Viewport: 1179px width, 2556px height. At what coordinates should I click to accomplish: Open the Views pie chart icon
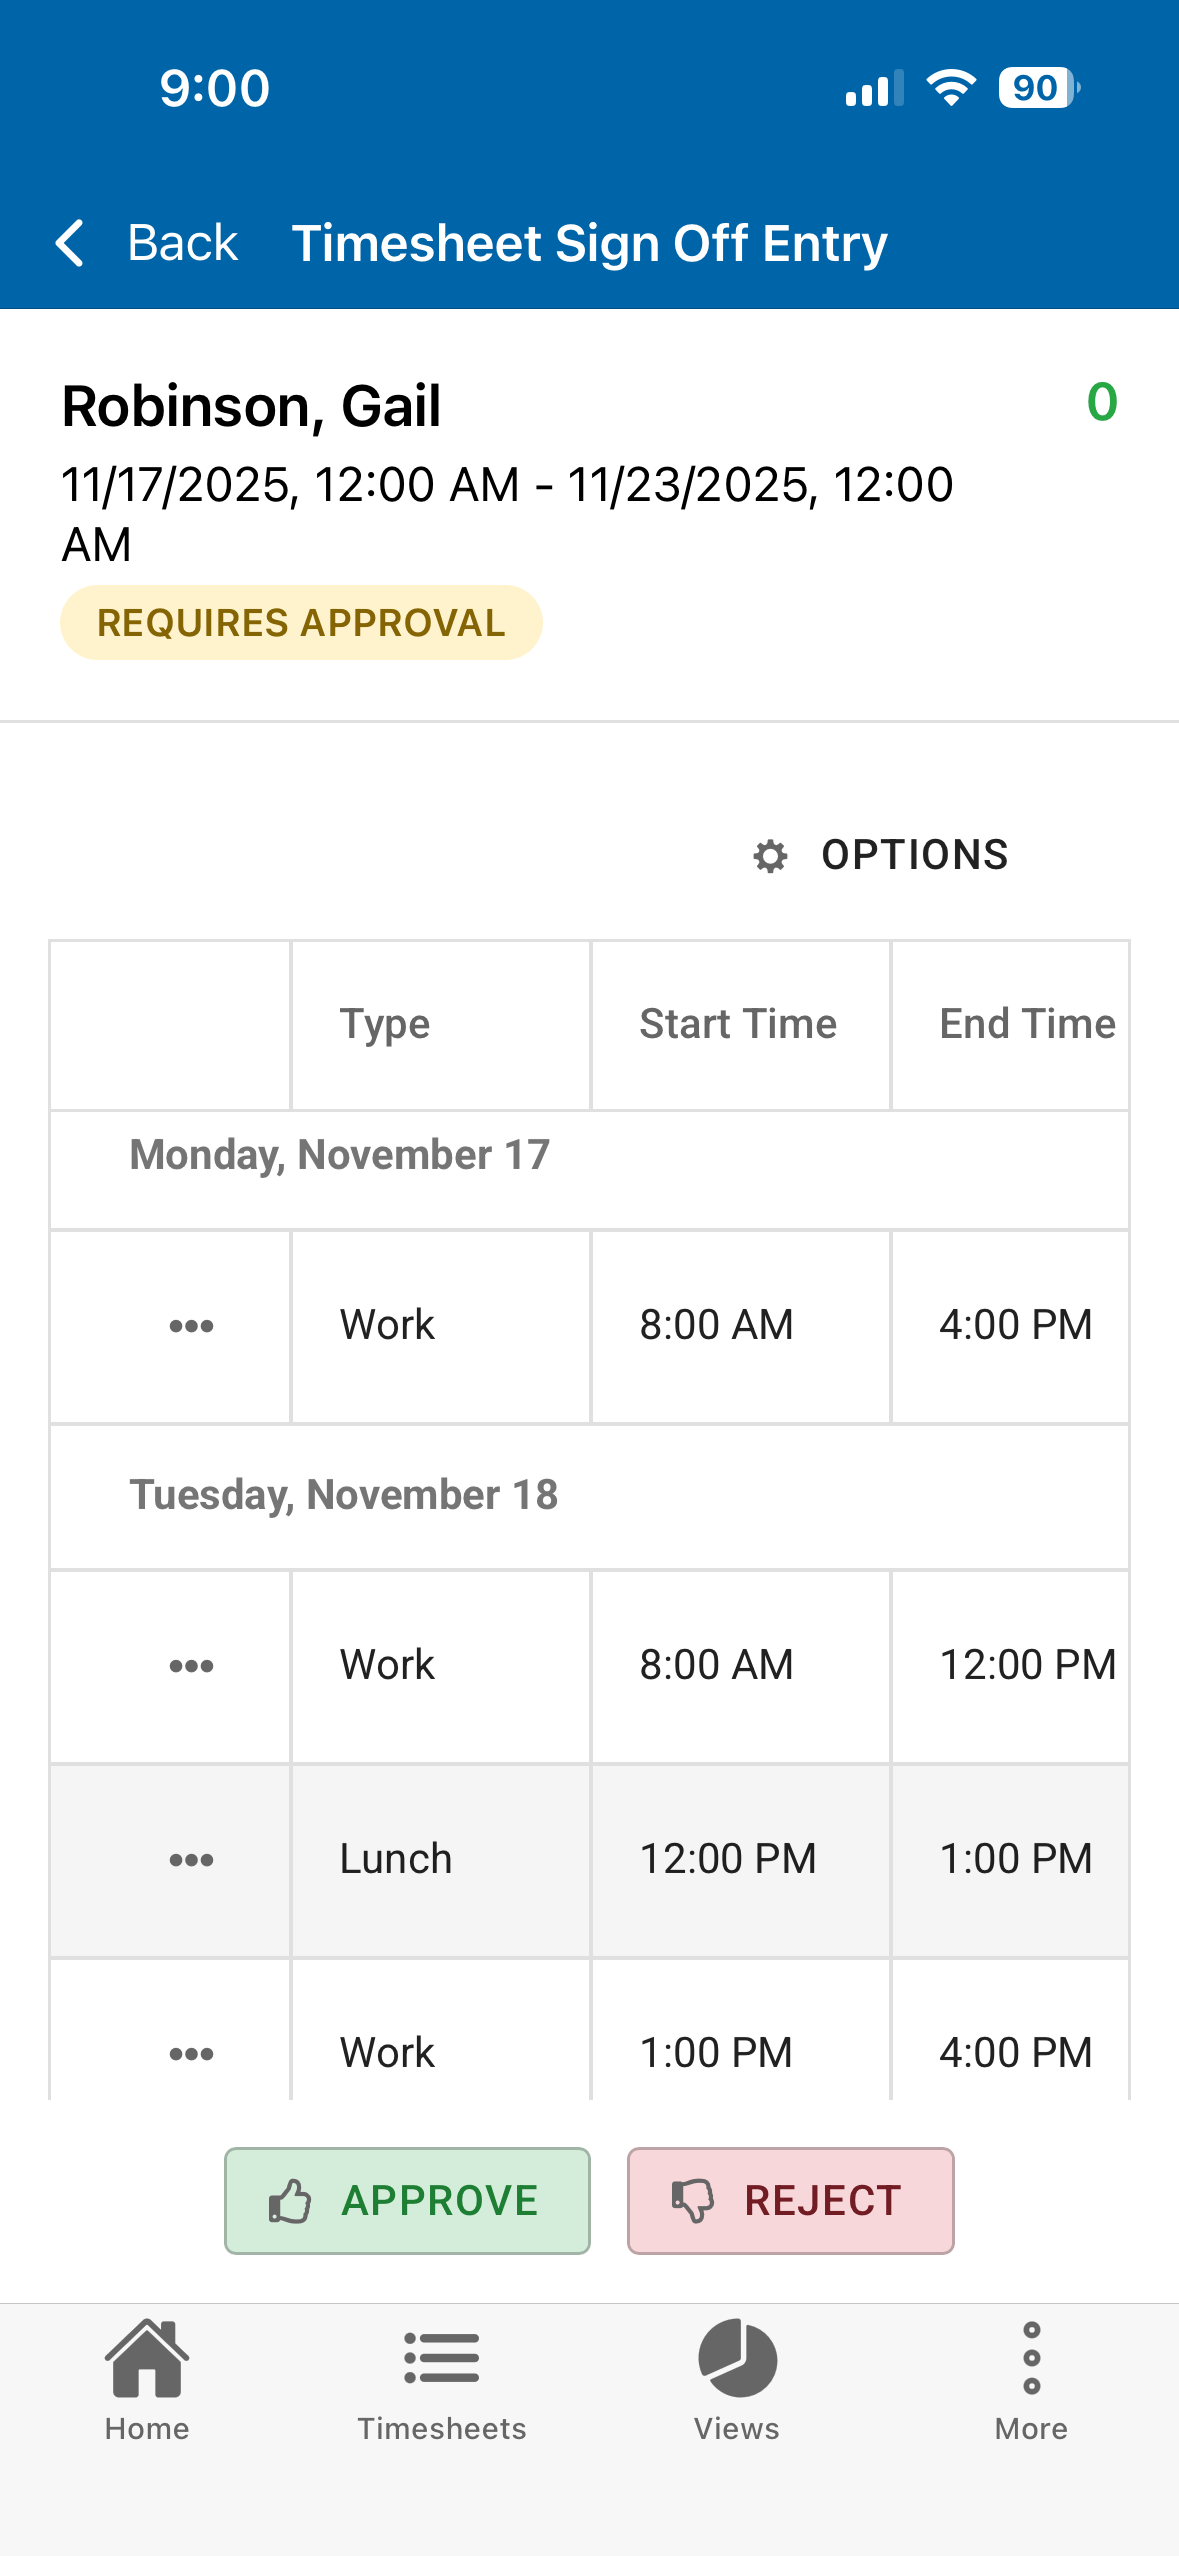pos(737,2358)
